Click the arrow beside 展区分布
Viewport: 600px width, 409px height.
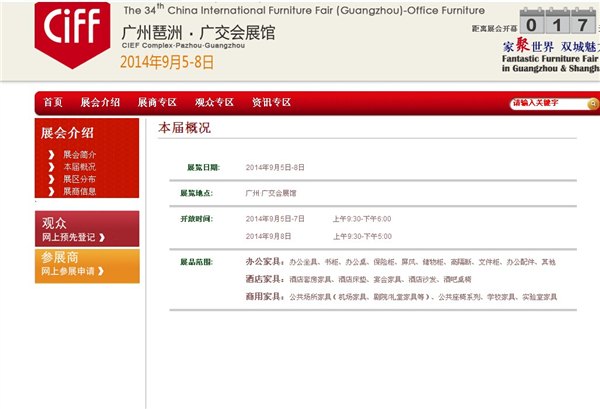click(x=52, y=179)
